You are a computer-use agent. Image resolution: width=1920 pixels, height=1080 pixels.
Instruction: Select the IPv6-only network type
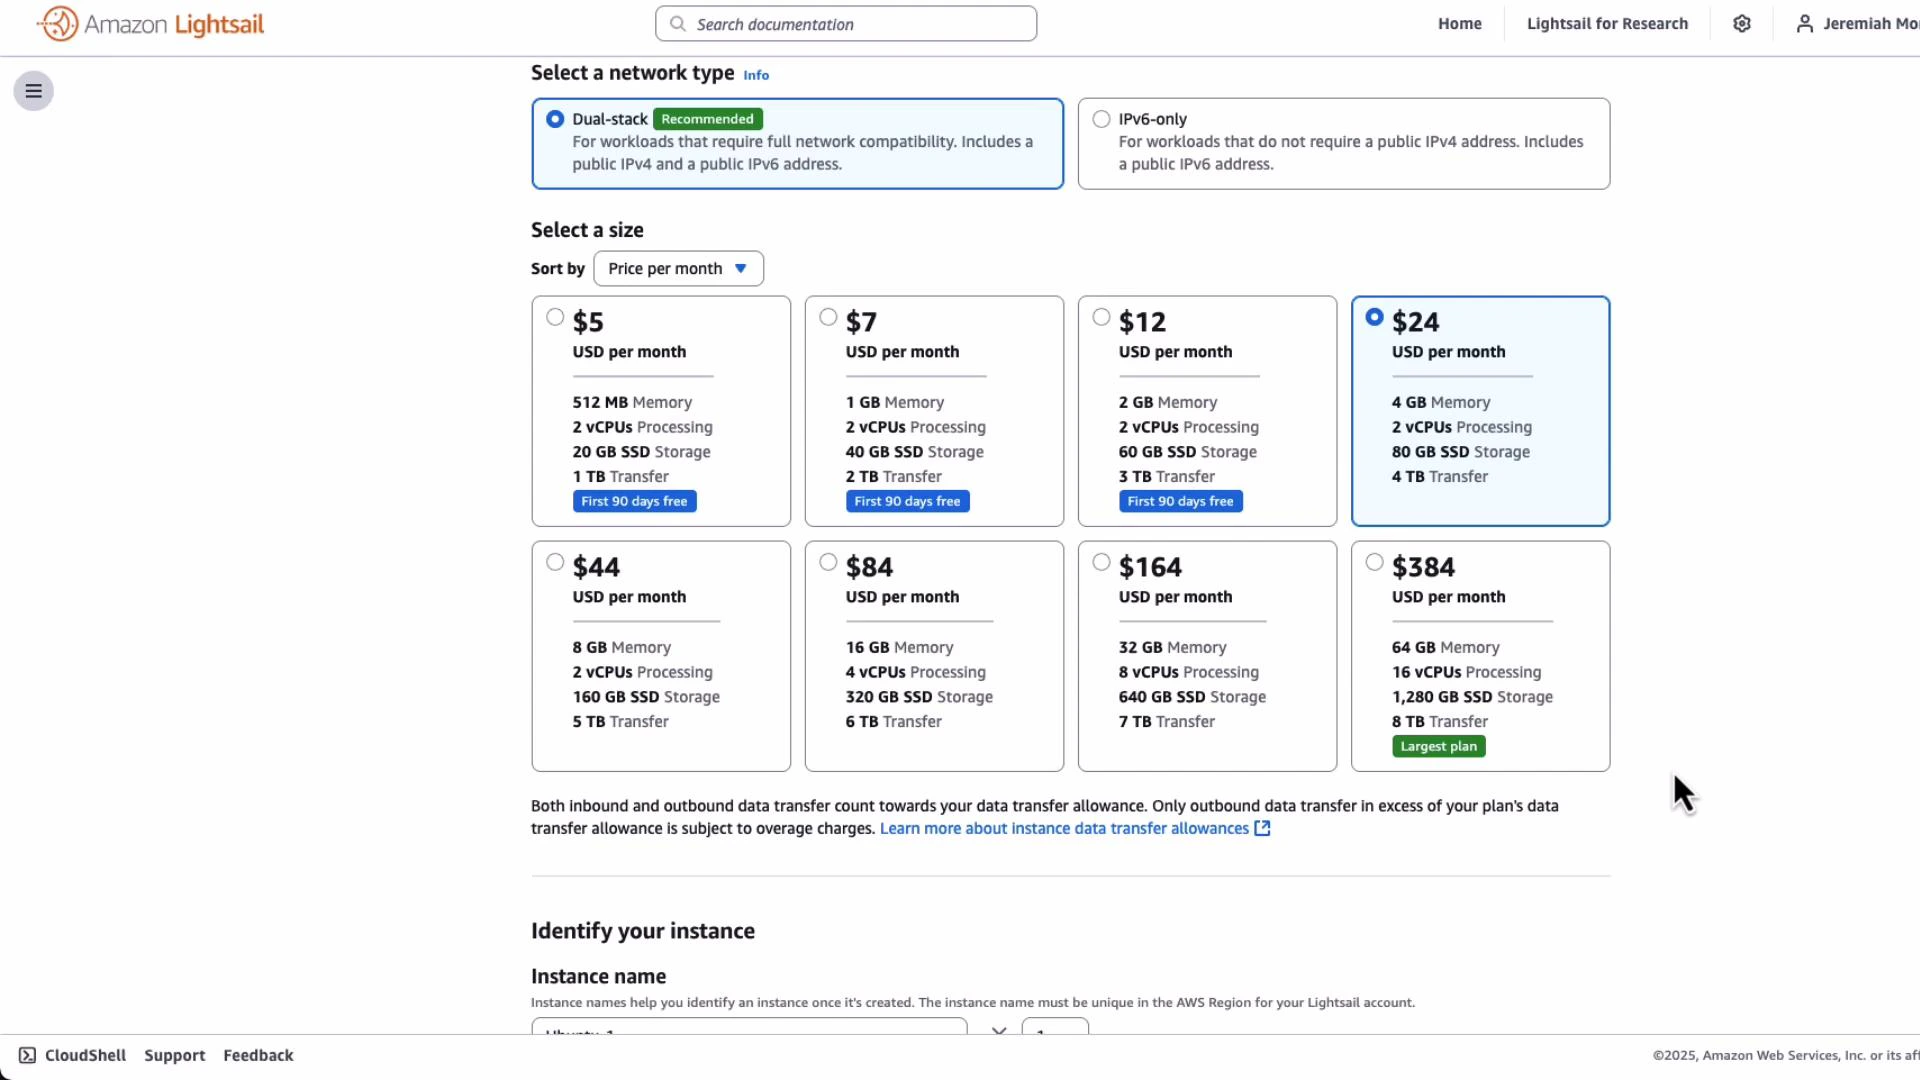pyautogui.click(x=1101, y=118)
